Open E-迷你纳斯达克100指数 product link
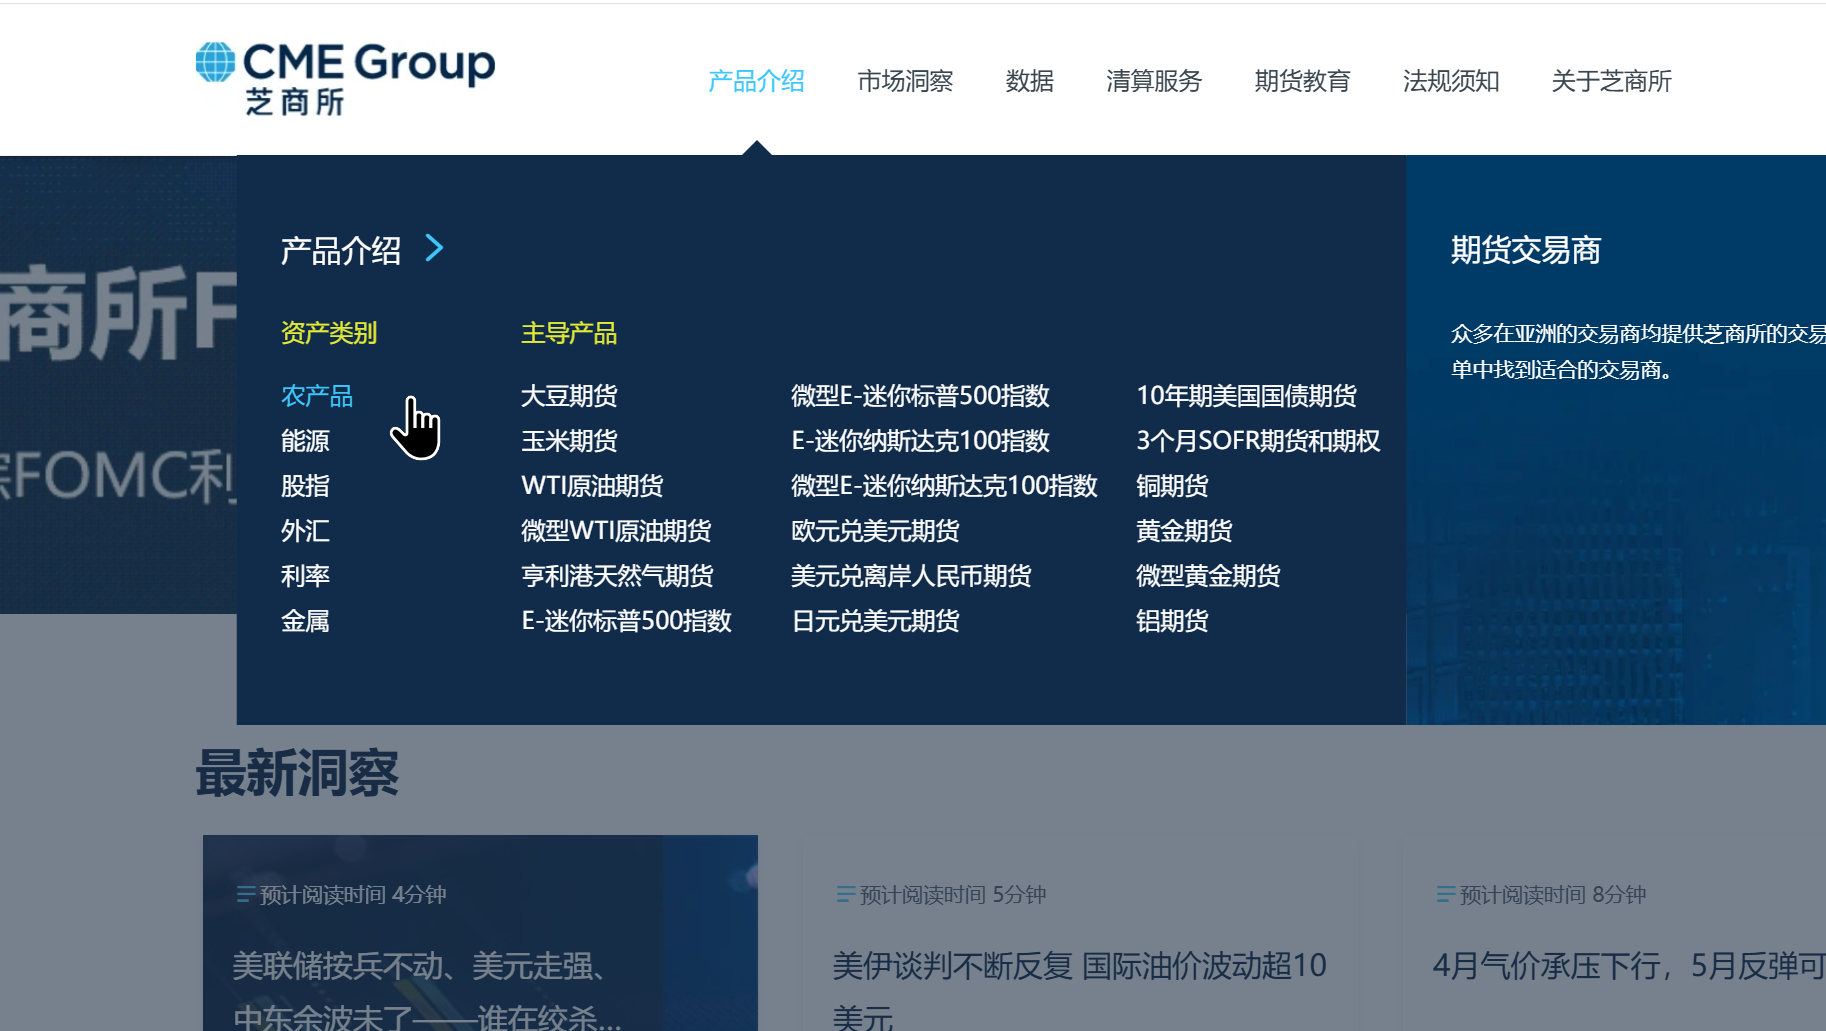Screen dimensions: 1826x1031 coord(920,441)
